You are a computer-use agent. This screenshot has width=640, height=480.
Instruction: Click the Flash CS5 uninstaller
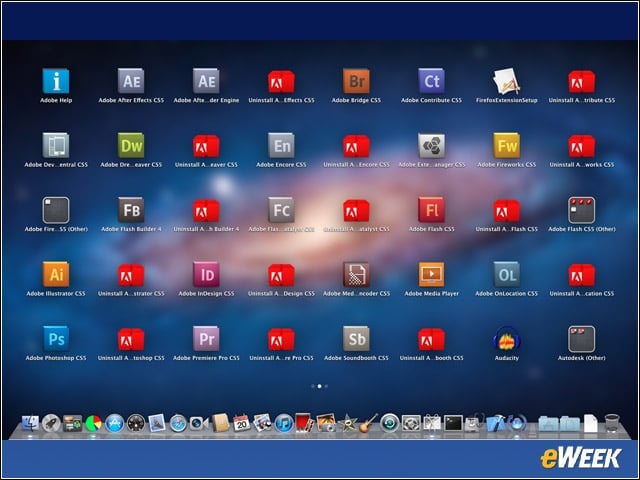pos(507,211)
